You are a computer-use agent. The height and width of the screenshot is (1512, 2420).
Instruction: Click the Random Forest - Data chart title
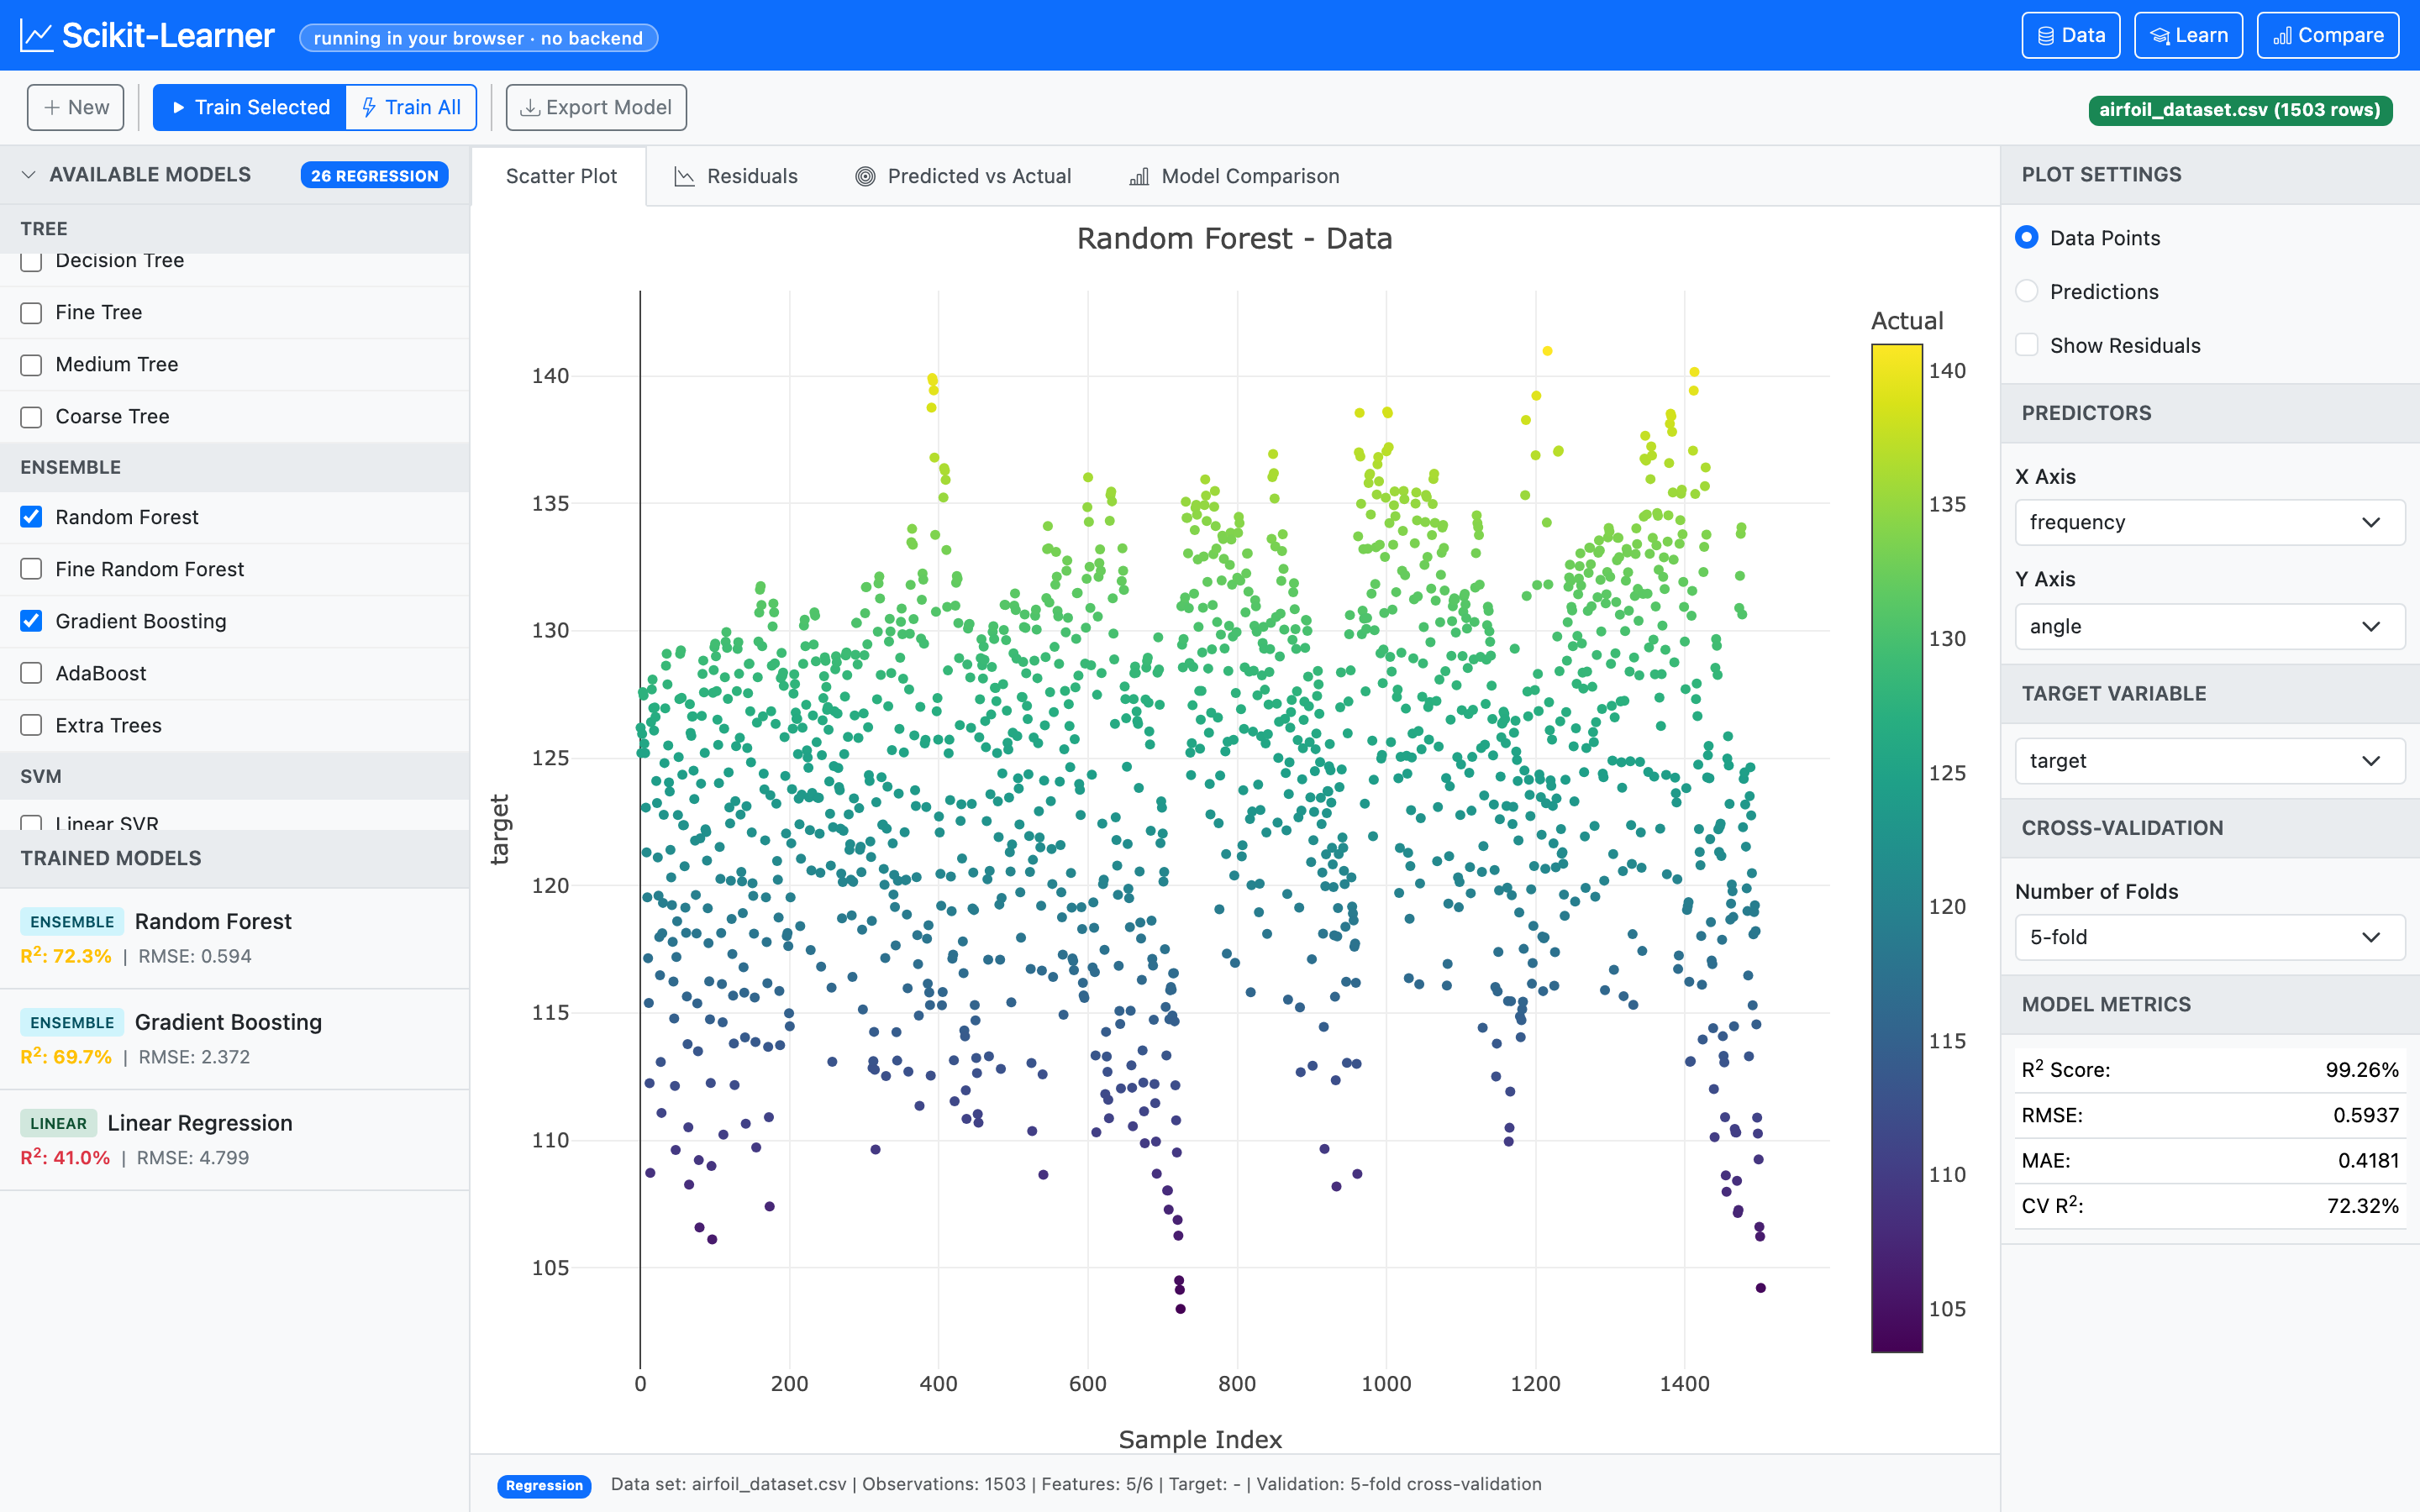[1234, 239]
